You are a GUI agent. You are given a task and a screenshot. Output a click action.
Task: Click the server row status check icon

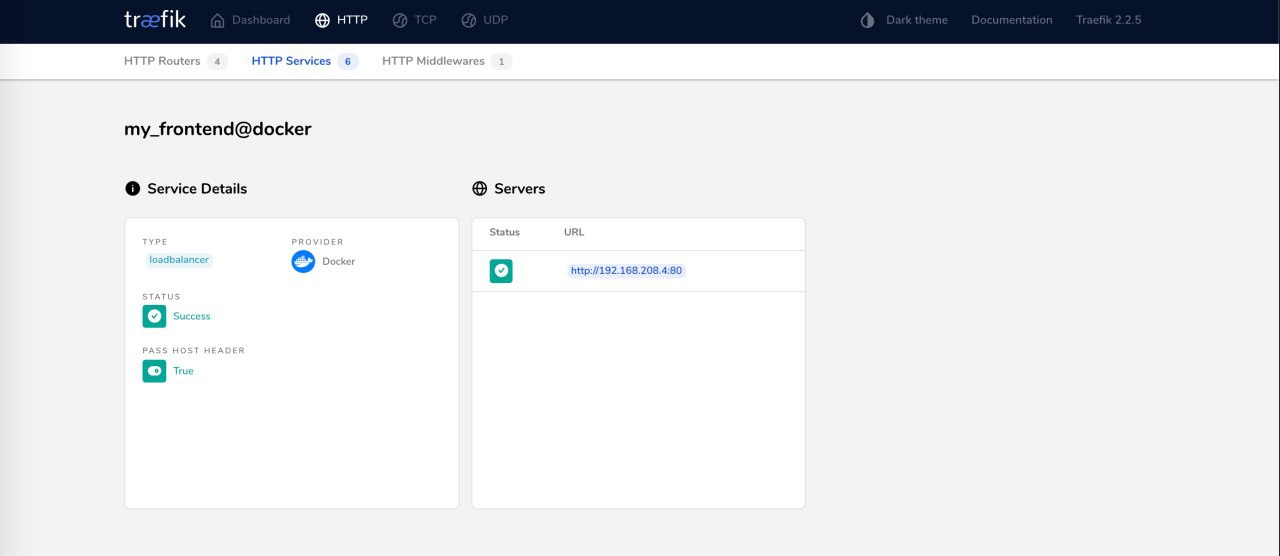[x=501, y=271]
